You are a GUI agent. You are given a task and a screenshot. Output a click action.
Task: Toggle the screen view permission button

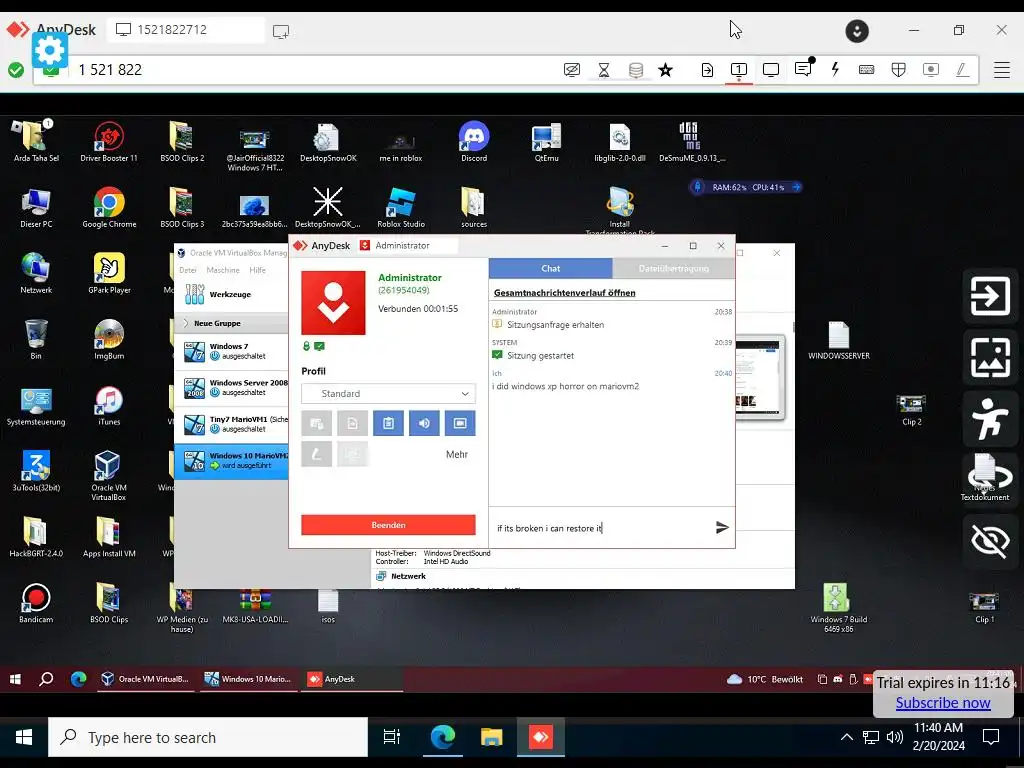(460, 423)
